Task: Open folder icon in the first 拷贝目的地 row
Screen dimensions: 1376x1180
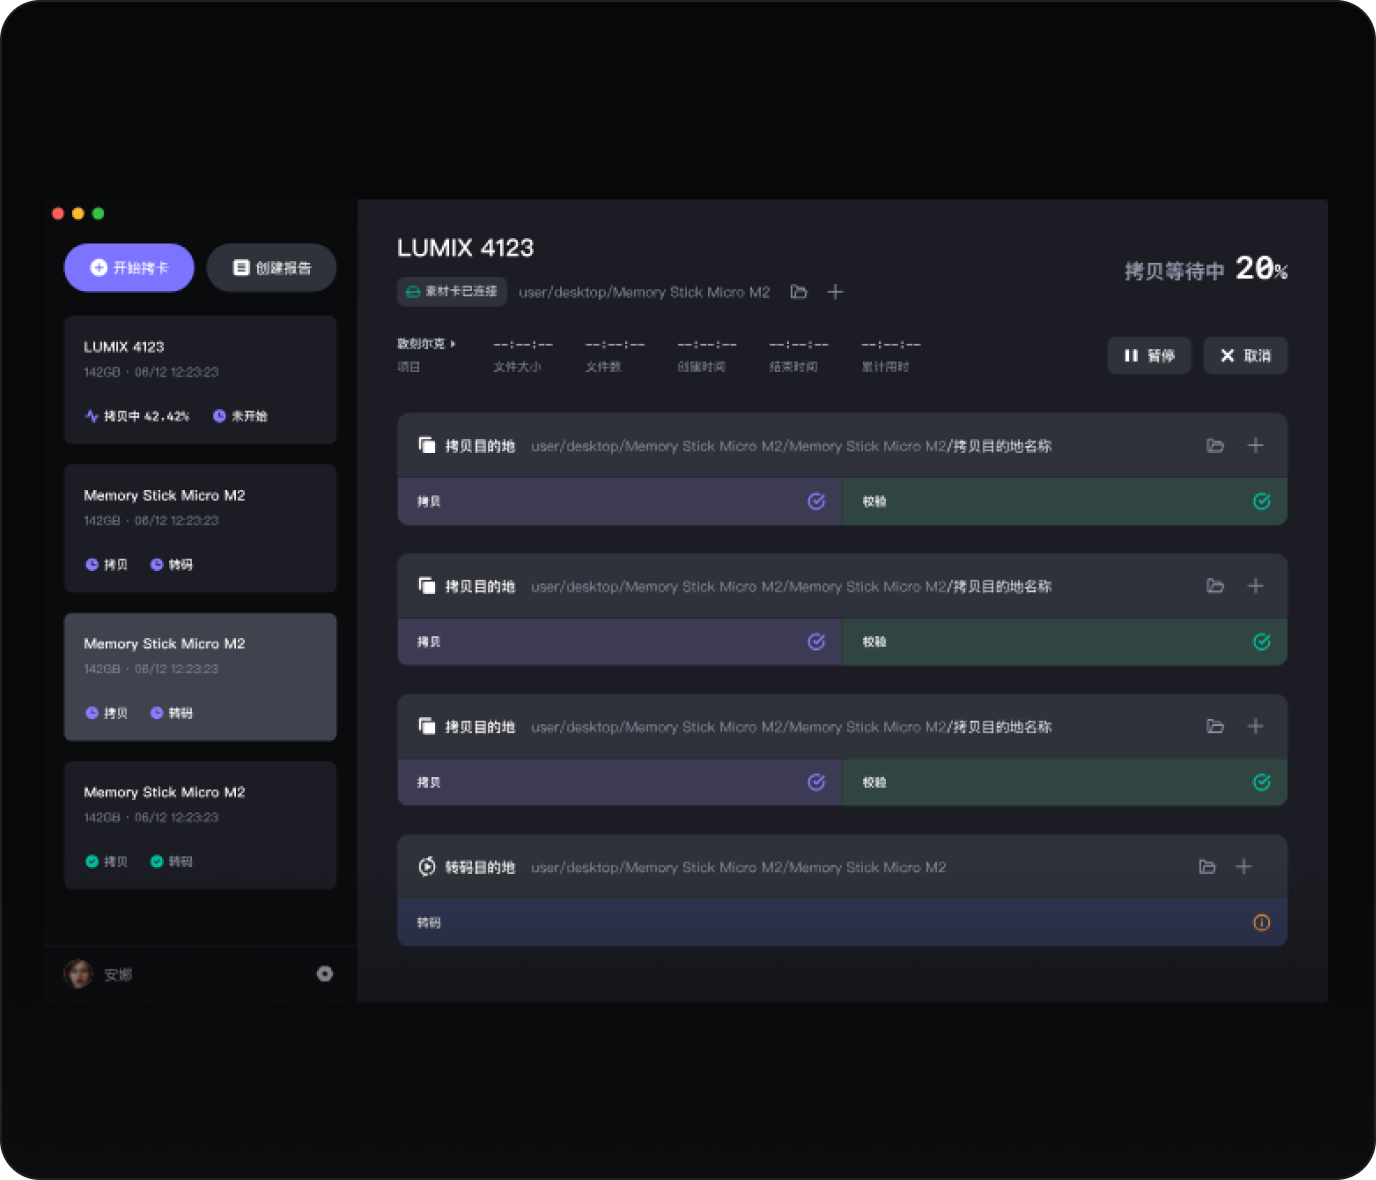Action: 1215,446
